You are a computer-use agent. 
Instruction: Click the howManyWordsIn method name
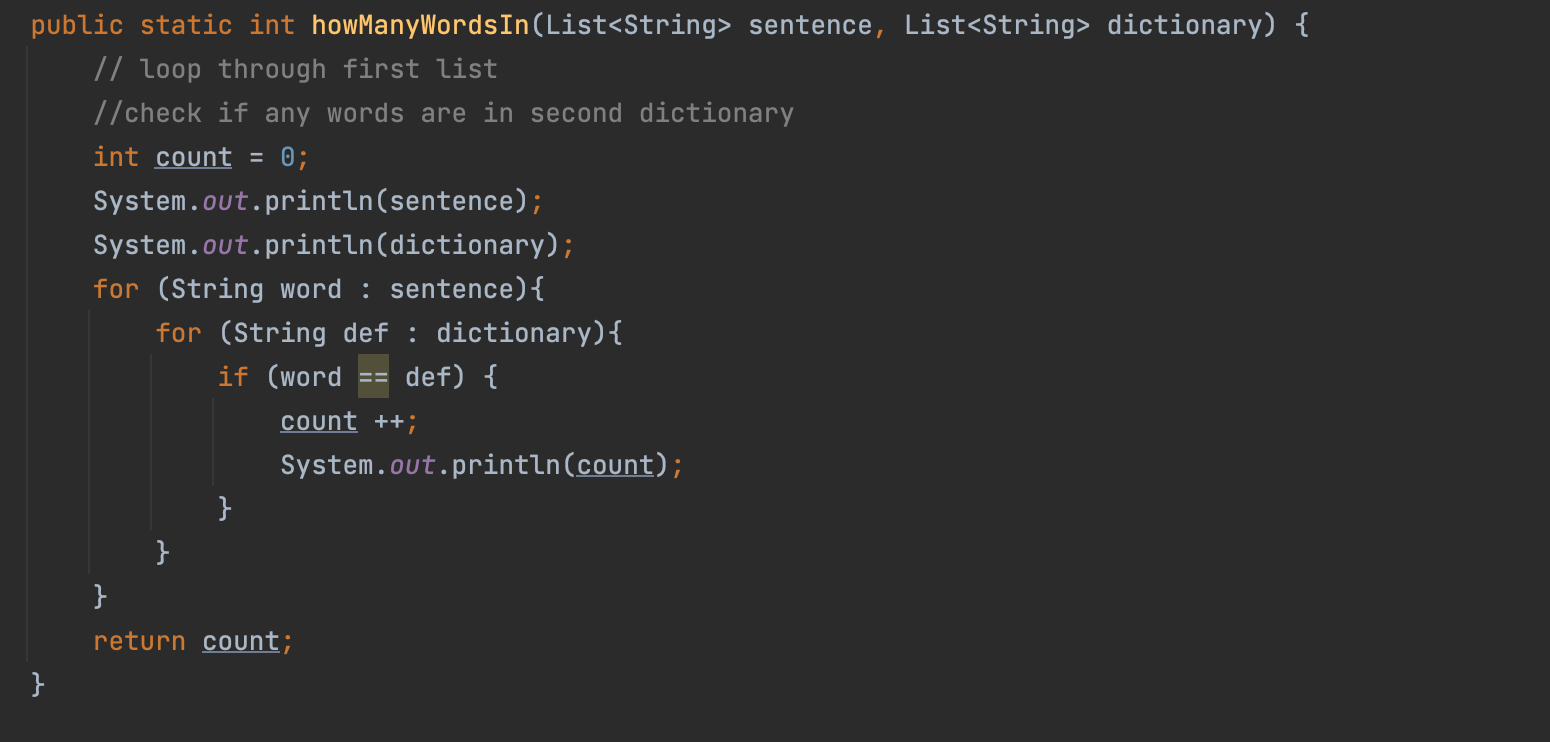(x=420, y=25)
